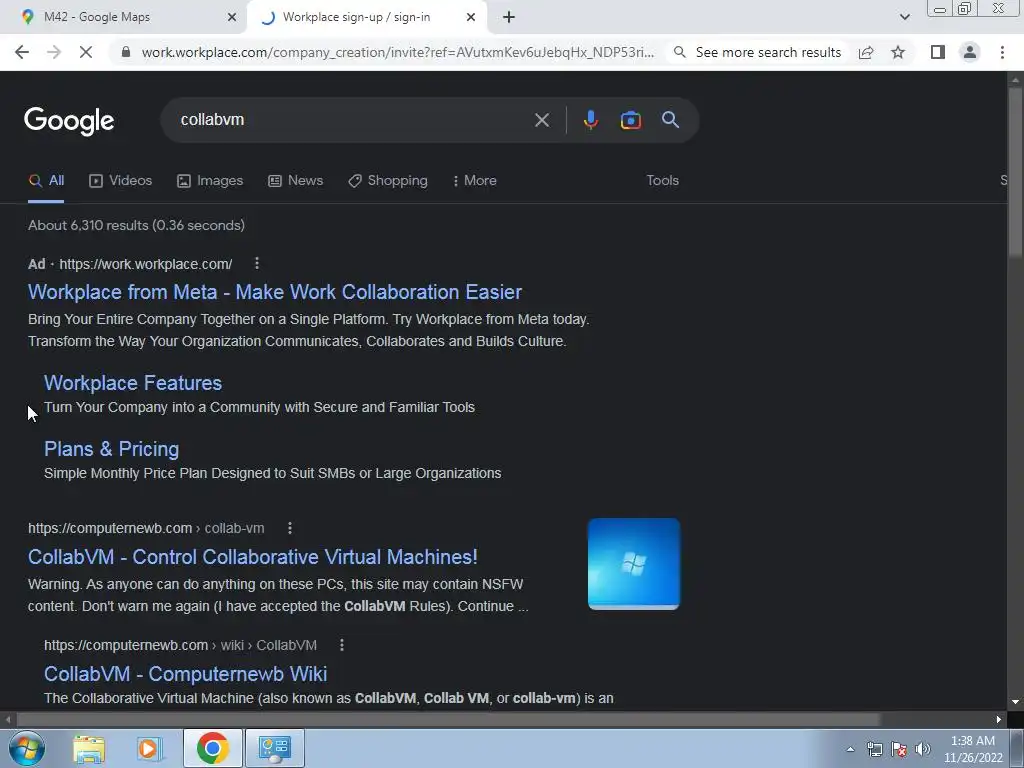The image size is (1024, 768).
Task: Open the Workplace Features link
Action: (133, 383)
